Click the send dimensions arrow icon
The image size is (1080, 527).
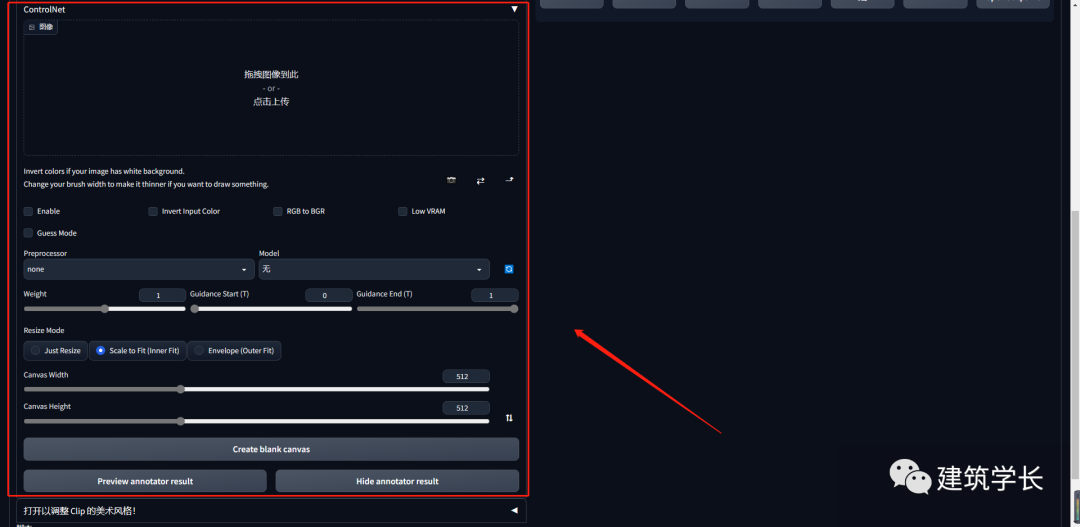509,180
